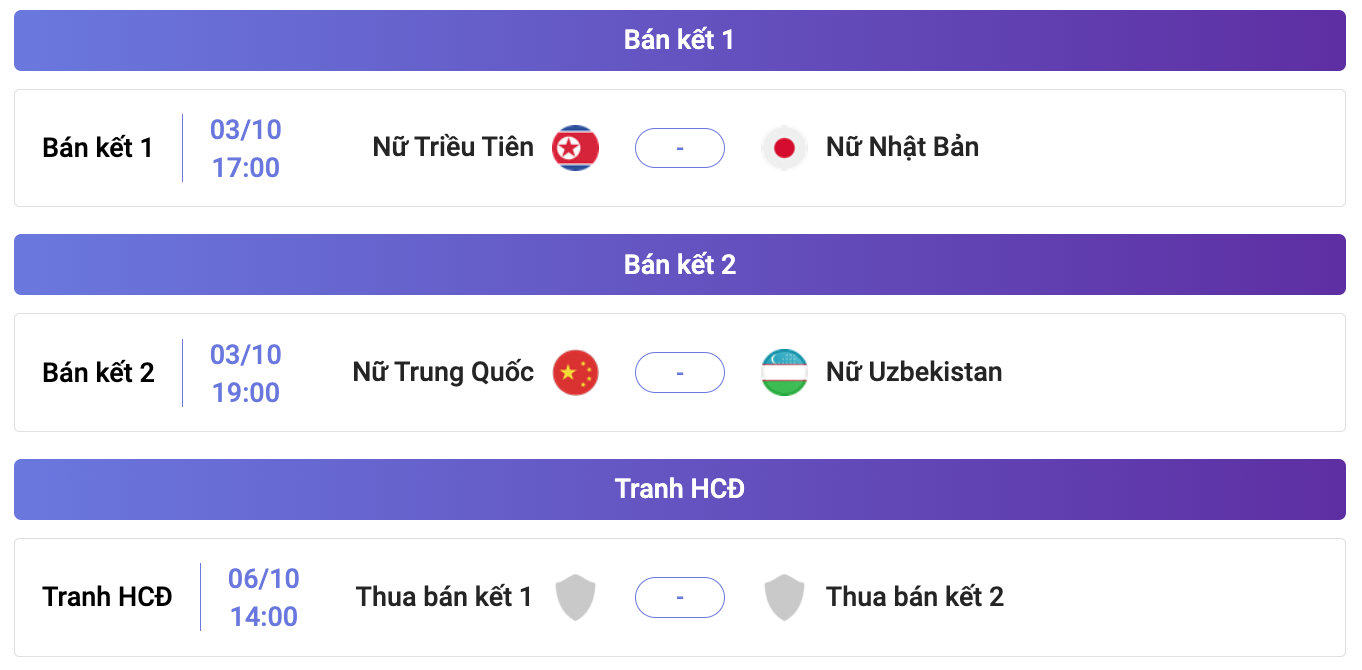Click the 03/10 19:00 match time
1362x670 pixels.
pyautogui.click(x=246, y=373)
